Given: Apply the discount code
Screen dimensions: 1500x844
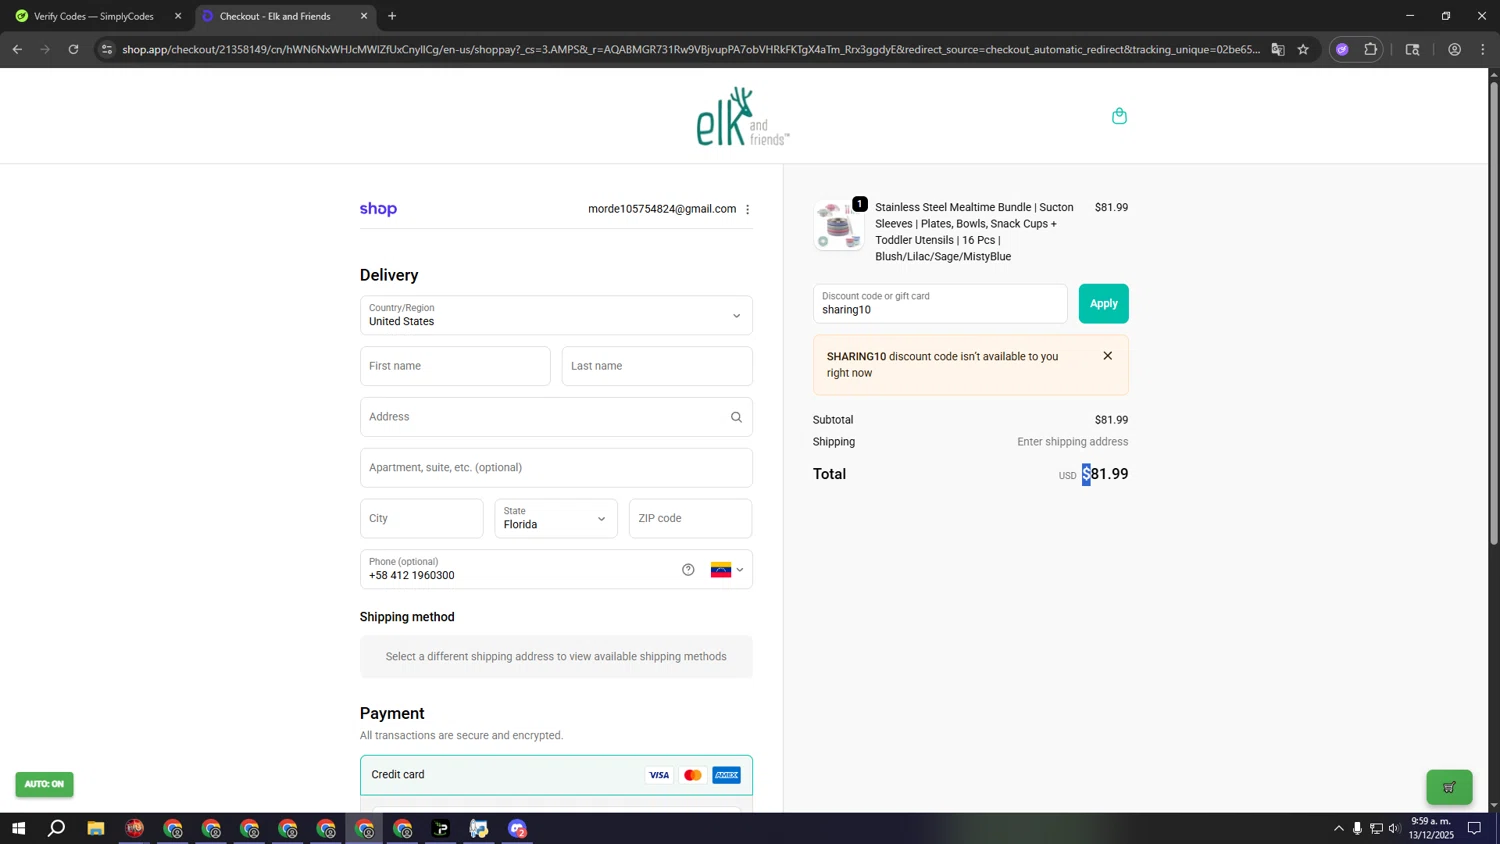Looking at the screenshot, I should pos(1103,304).
